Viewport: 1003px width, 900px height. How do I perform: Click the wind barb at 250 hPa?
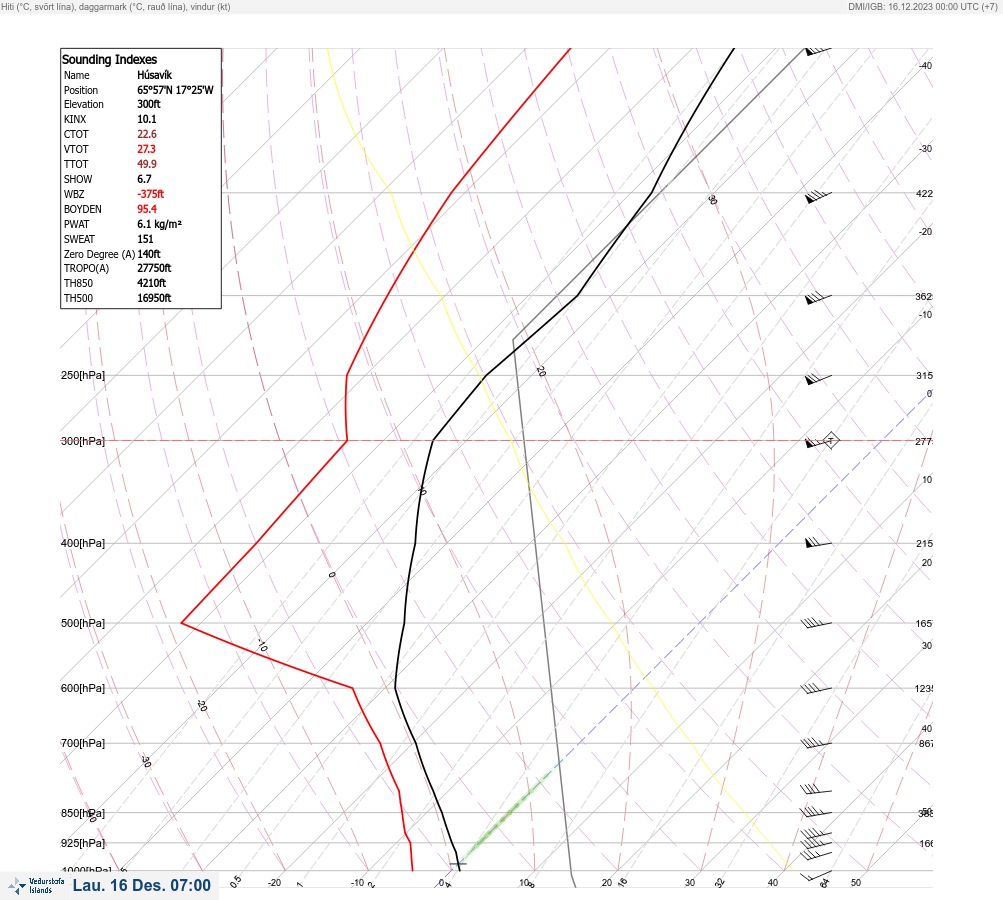tap(818, 379)
